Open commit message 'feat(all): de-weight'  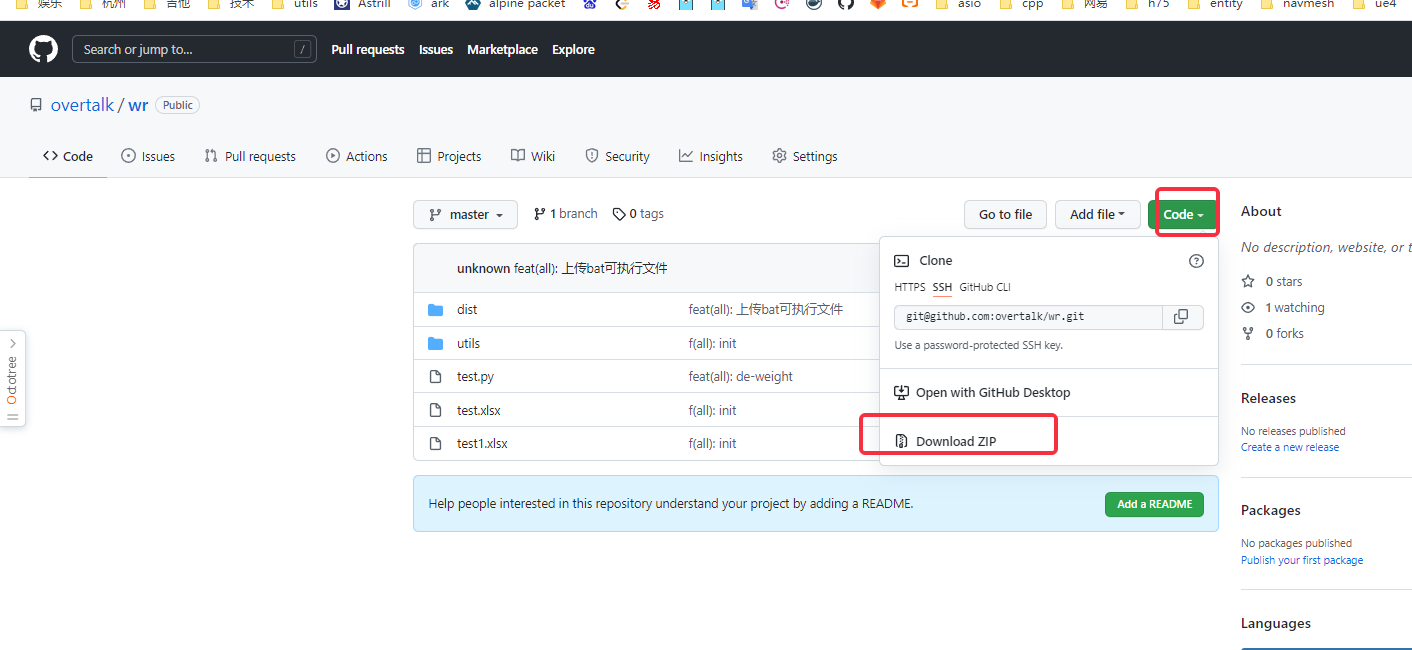[741, 376]
